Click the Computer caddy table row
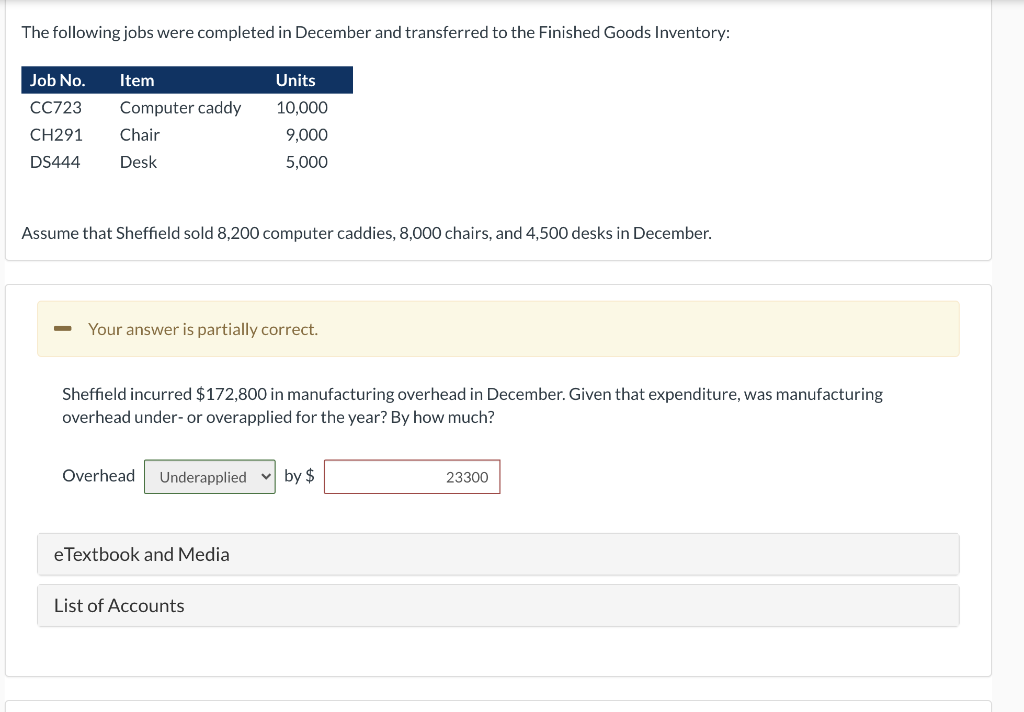Screen dimensions: 1024x712 pos(180,107)
